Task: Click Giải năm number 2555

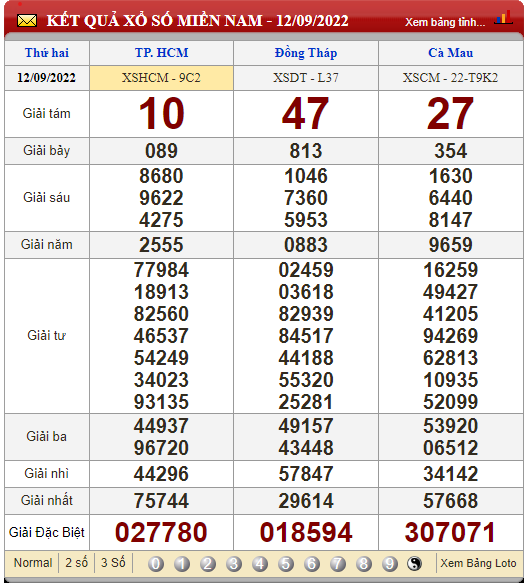Action: point(161,245)
